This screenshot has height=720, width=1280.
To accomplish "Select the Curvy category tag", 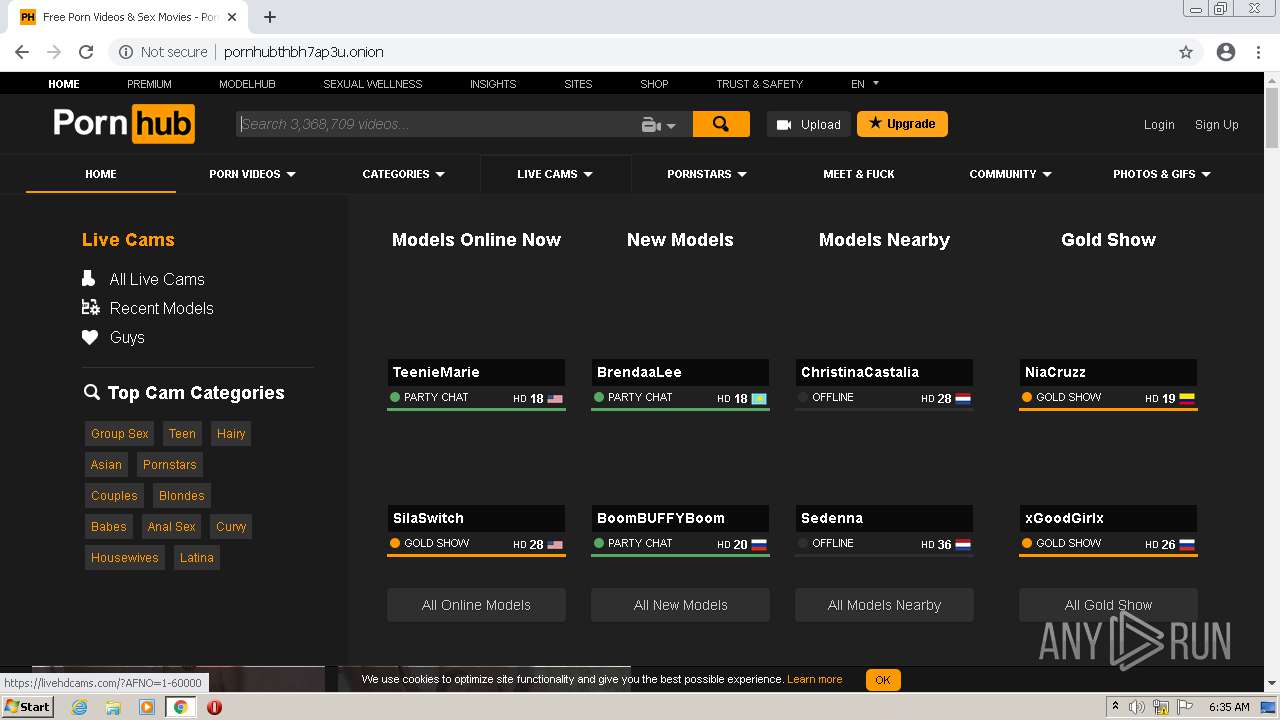I will (x=231, y=527).
